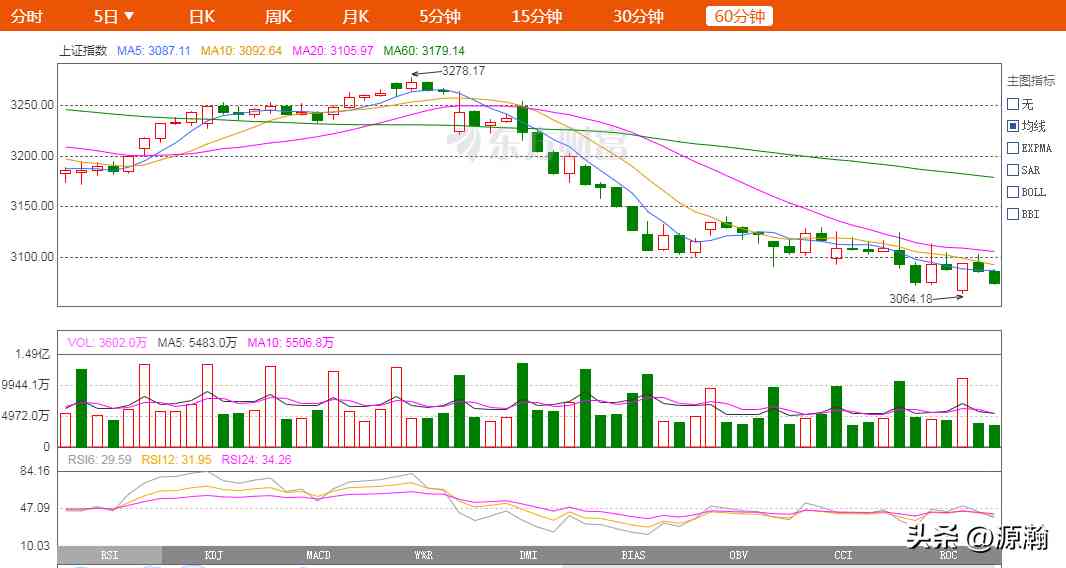The image size is (1066, 568).
Task: Open the 月K monthly chart
Action: tap(355, 16)
